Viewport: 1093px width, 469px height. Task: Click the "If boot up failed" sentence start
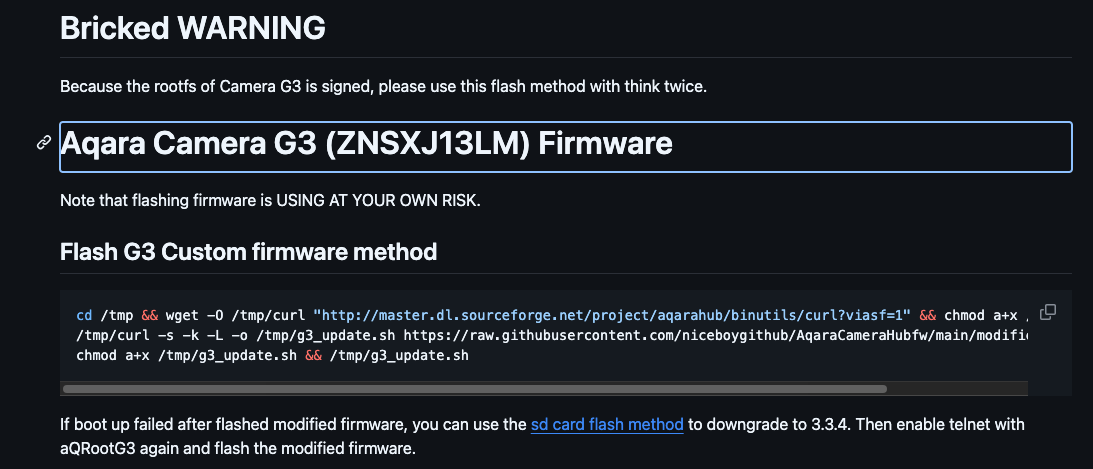click(120, 425)
